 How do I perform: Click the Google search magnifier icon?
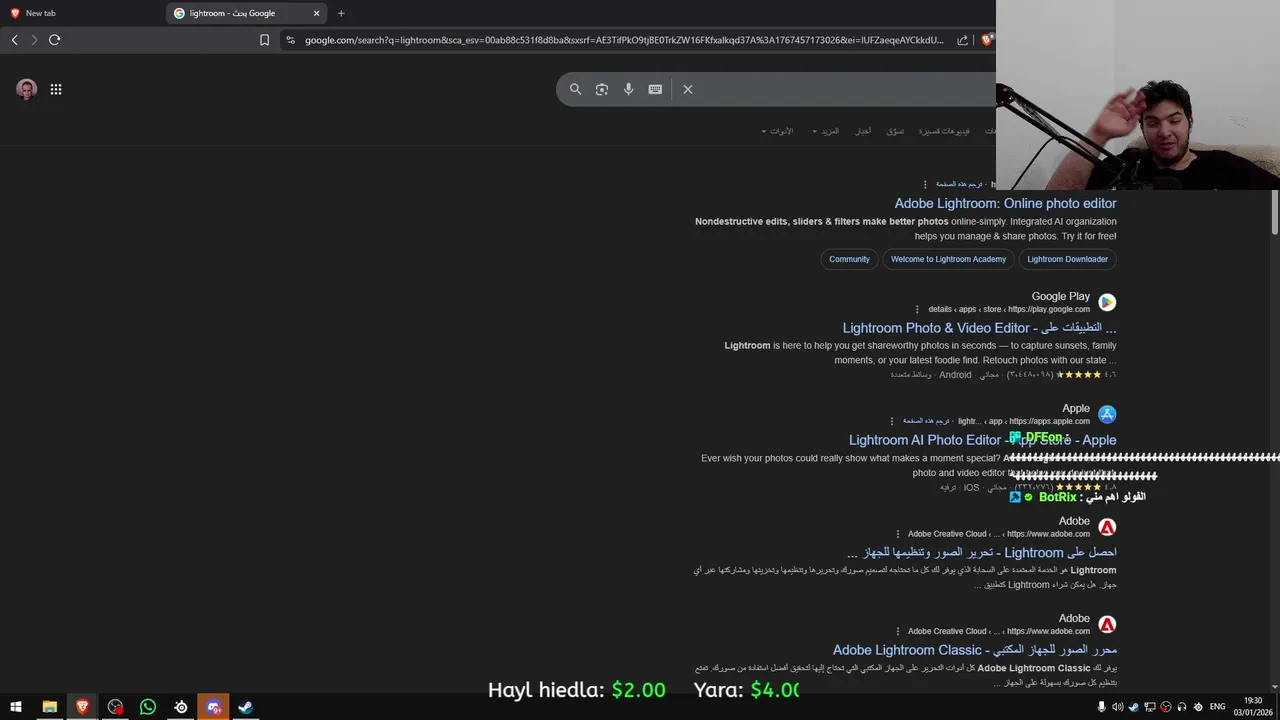tap(575, 89)
